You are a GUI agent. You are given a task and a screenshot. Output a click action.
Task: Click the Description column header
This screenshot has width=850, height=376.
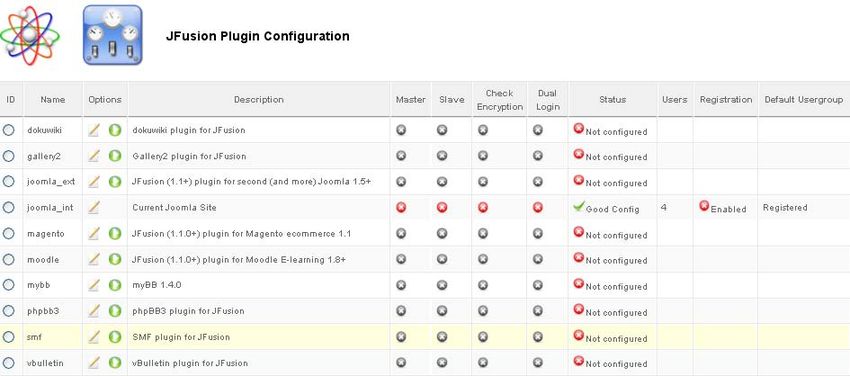click(x=259, y=100)
